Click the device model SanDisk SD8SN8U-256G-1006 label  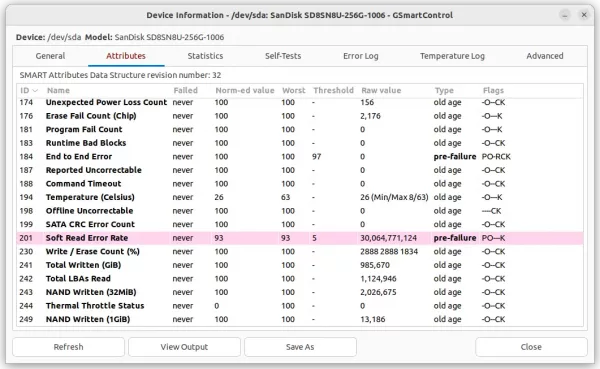coord(169,37)
